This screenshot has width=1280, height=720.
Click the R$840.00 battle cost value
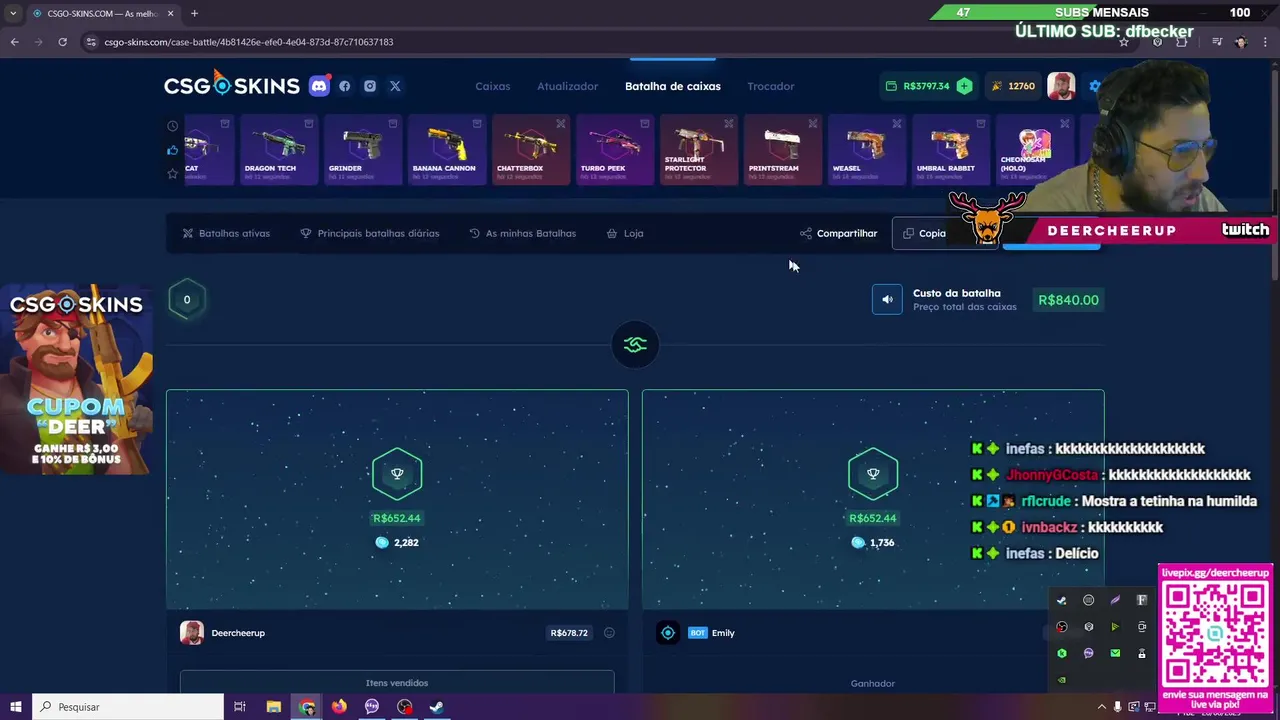pyautogui.click(x=1068, y=300)
